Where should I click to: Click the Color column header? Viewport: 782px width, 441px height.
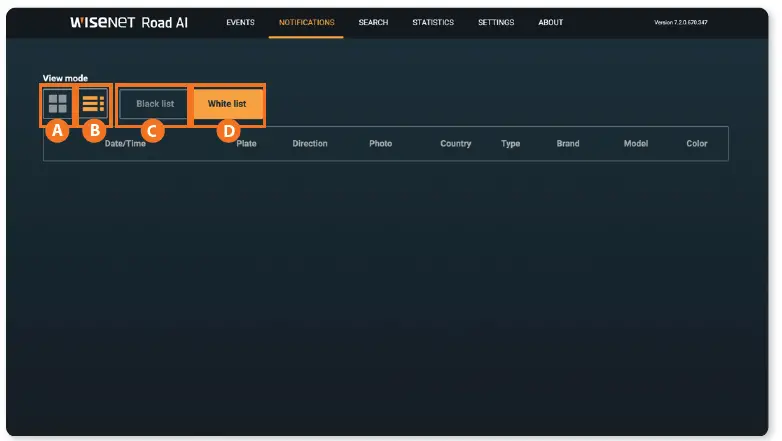[x=697, y=144]
